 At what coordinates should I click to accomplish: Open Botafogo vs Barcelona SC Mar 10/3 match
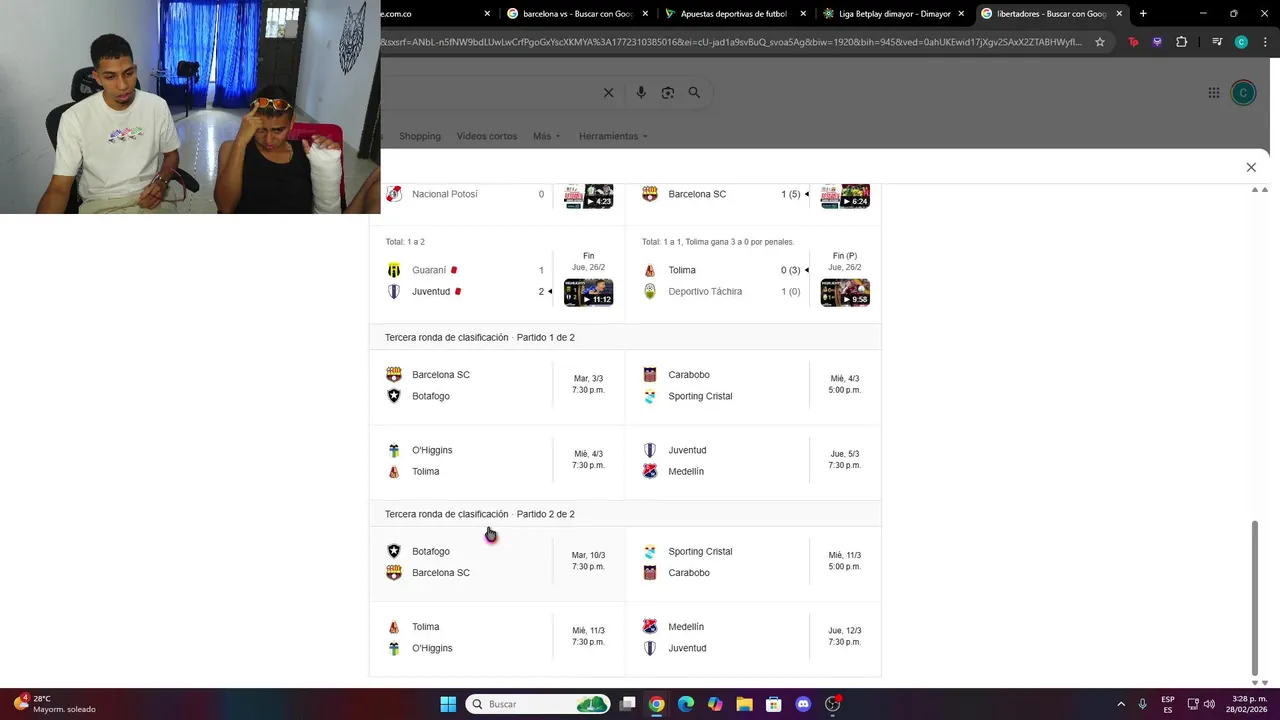[497, 562]
